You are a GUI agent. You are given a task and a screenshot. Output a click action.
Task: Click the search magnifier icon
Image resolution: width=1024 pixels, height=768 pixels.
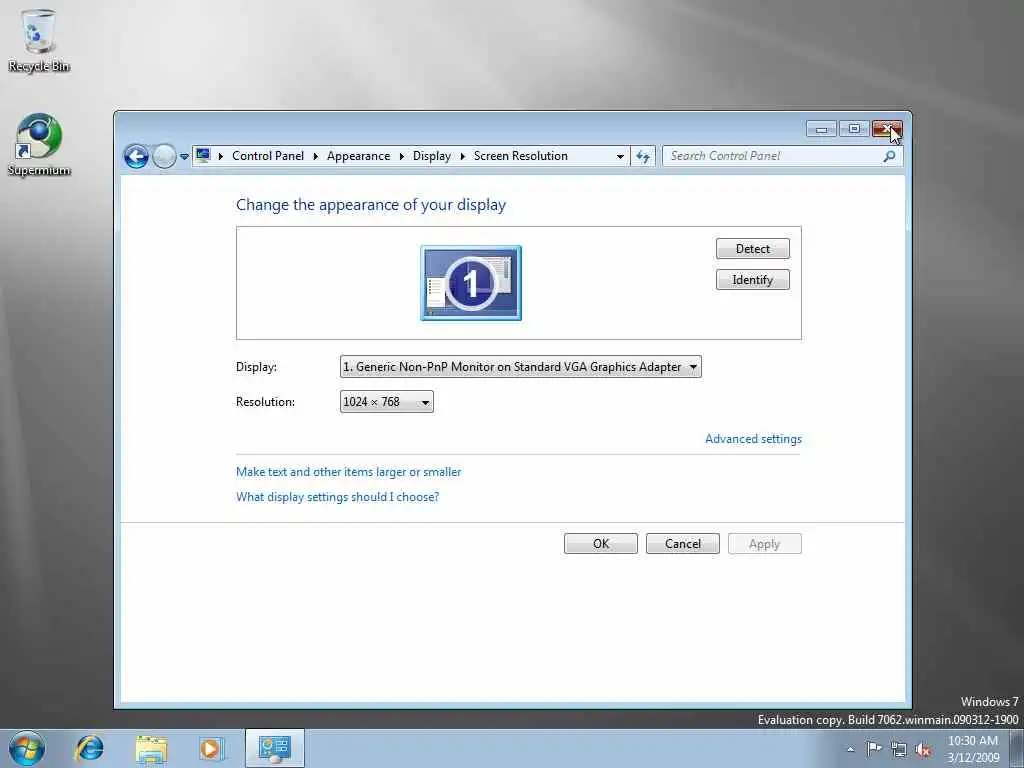889,156
